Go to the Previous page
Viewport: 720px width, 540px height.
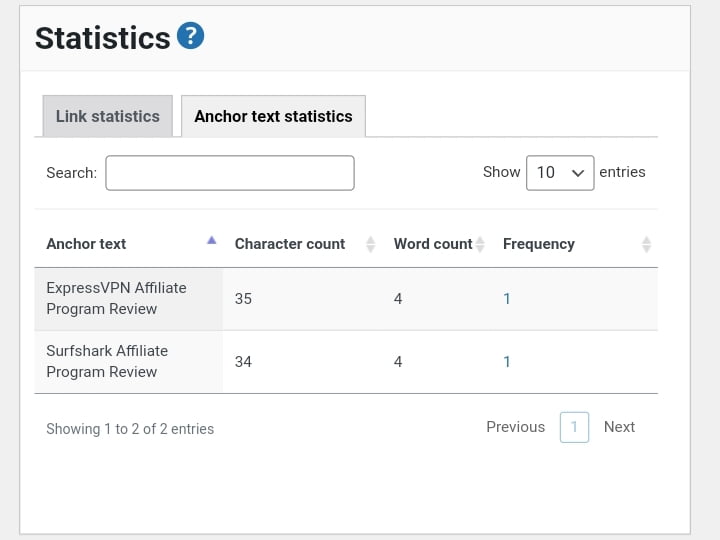click(x=515, y=427)
